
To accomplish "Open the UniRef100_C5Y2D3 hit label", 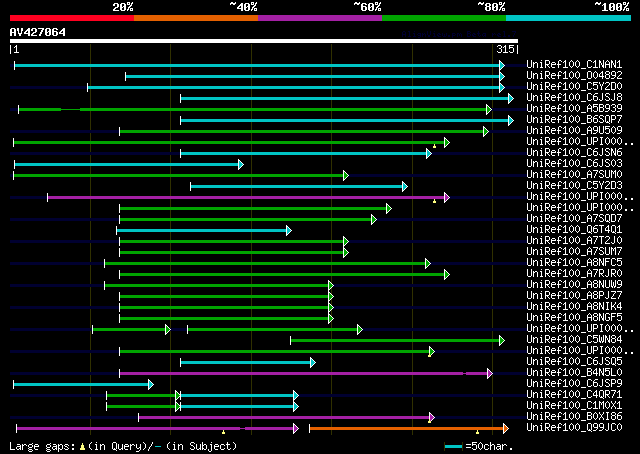I will point(574,186).
